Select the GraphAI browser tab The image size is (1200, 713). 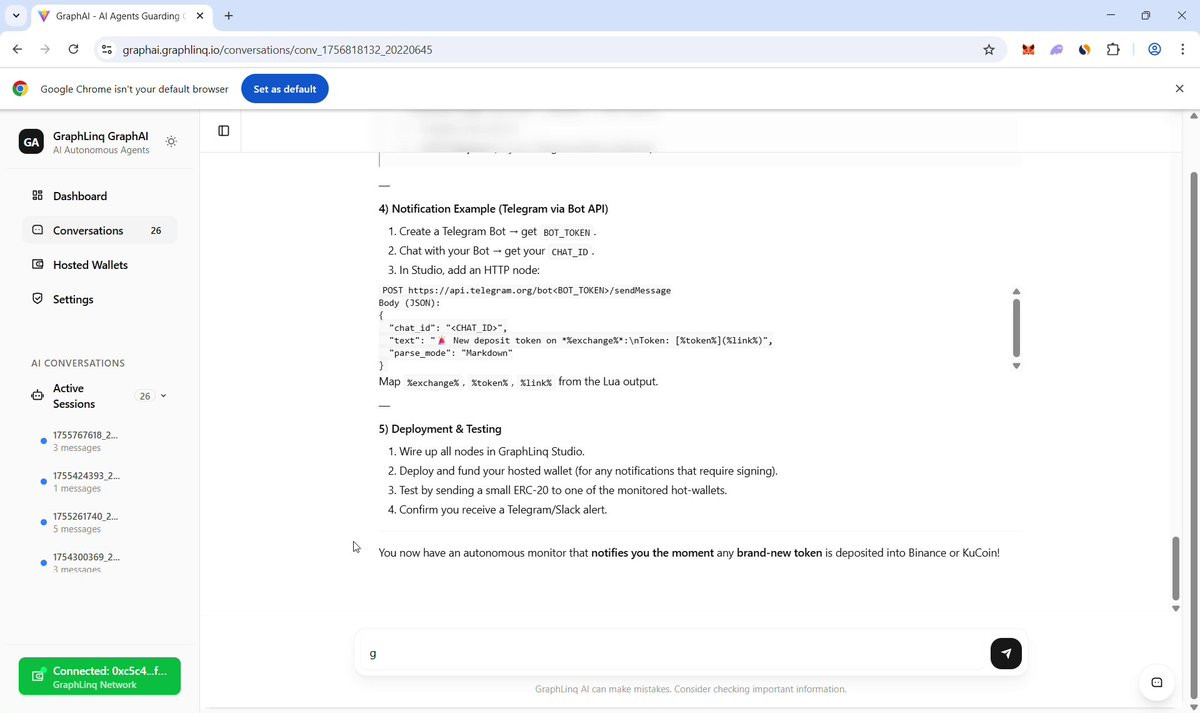pyautogui.click(x=120, y=16)
